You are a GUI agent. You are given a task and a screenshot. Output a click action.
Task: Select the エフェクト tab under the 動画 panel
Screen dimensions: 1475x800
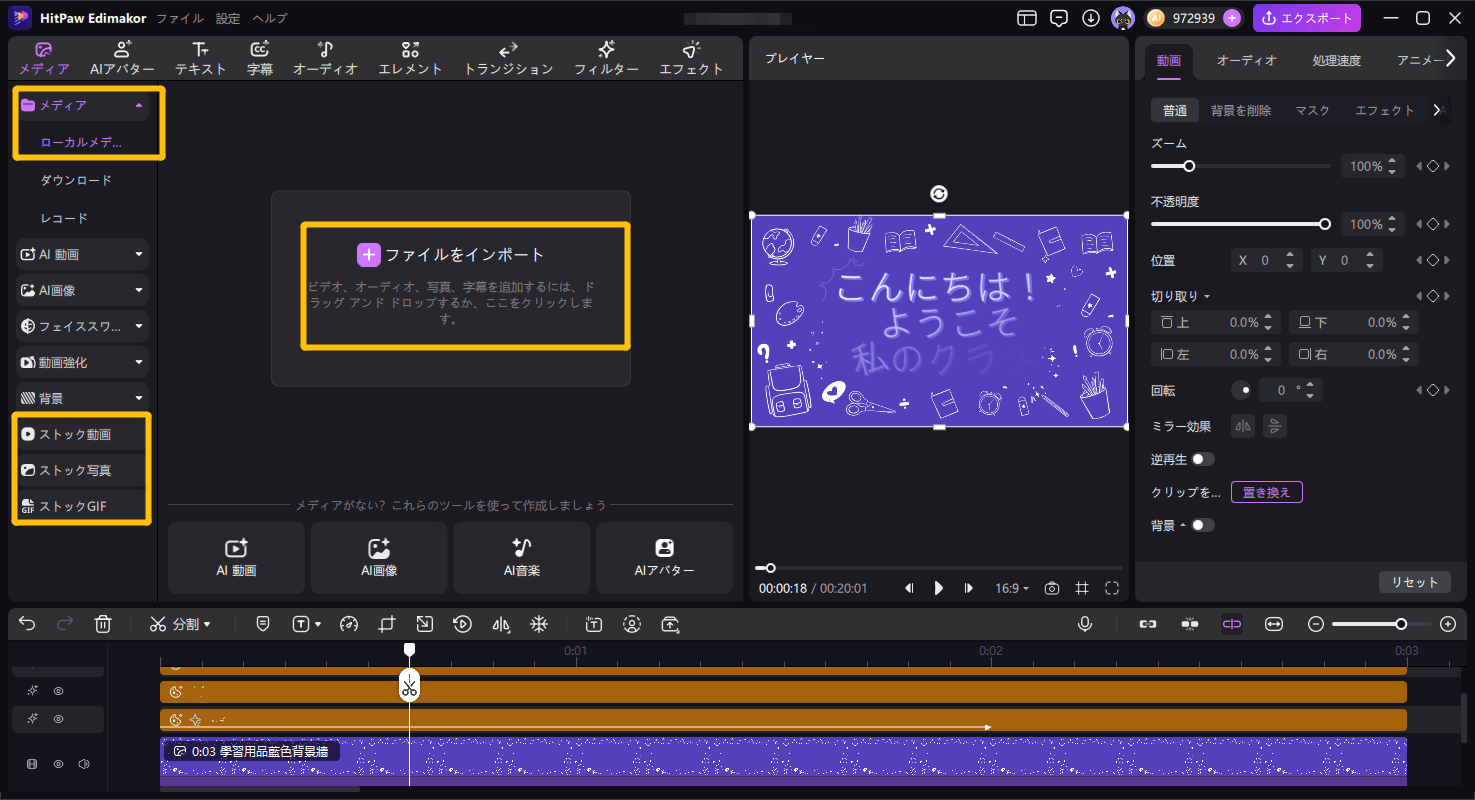tap(1384, 110)
